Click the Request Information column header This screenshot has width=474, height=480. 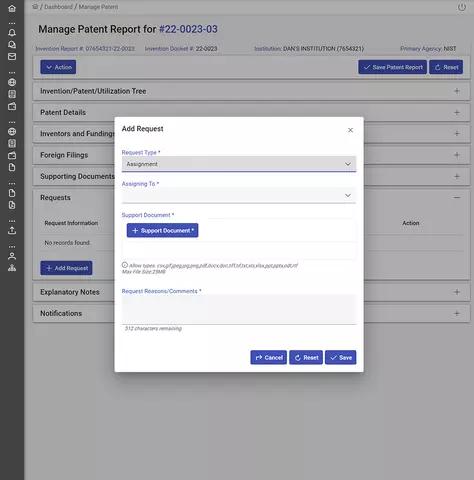coord(71,223)
